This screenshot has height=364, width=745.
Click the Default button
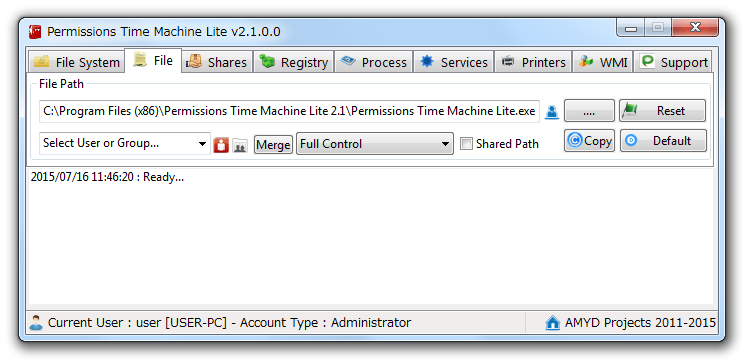point(663,141)
